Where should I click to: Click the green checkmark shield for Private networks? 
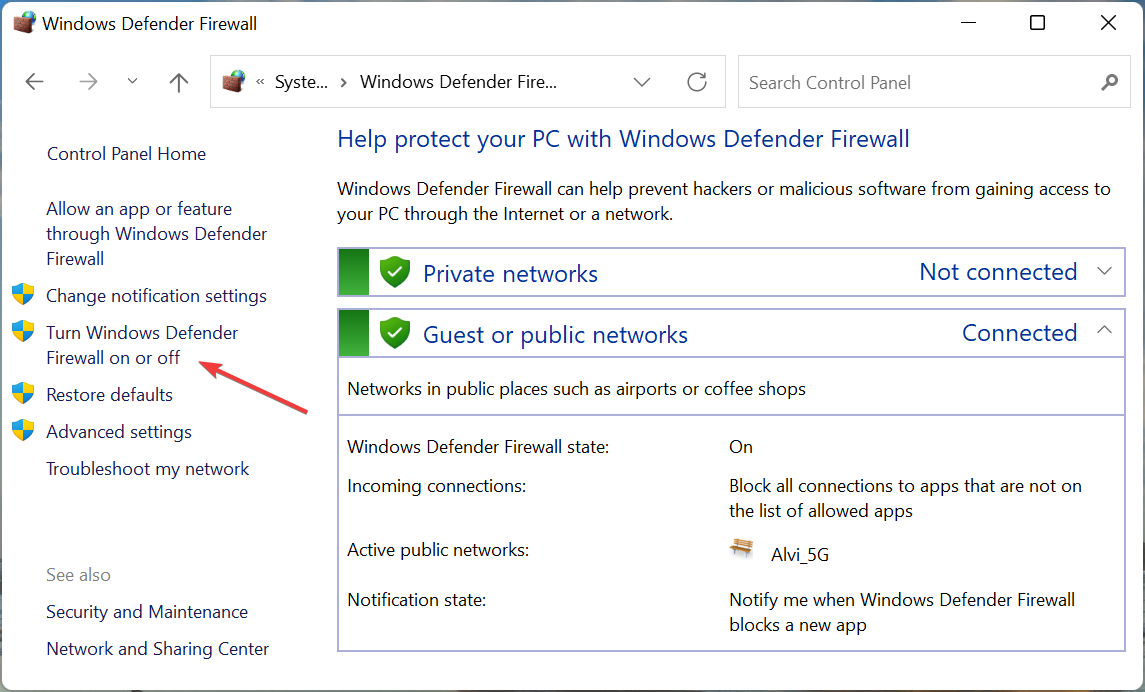pyautogui.click(x=394, y=271)
